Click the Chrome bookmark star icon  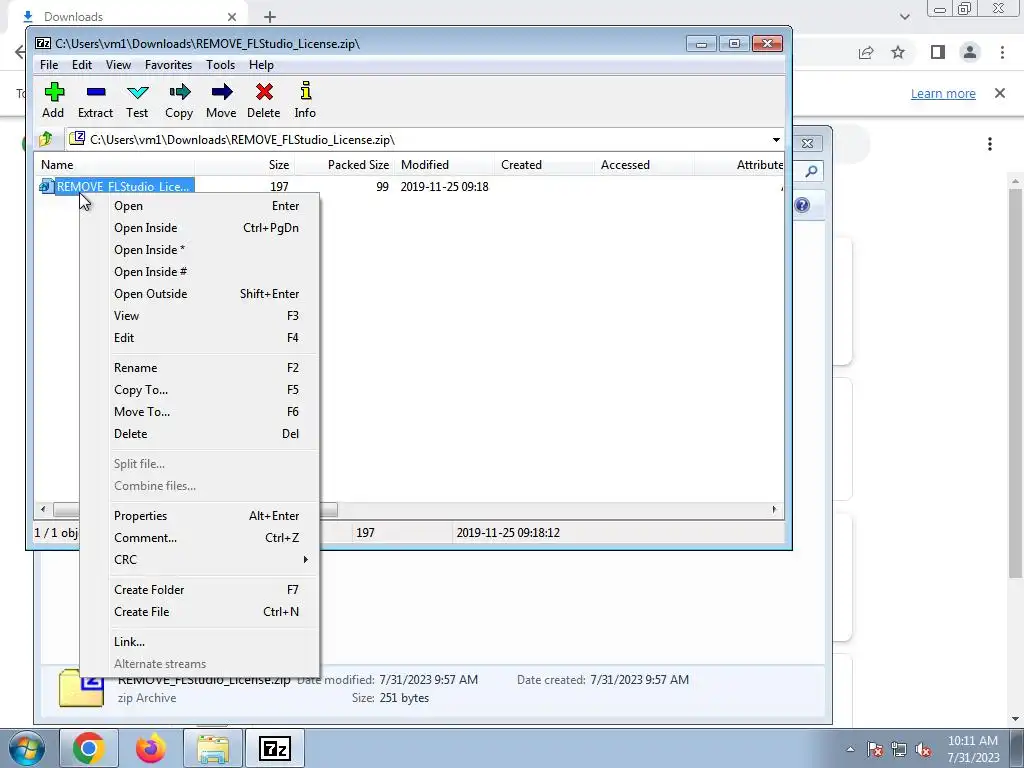[898, 52]
